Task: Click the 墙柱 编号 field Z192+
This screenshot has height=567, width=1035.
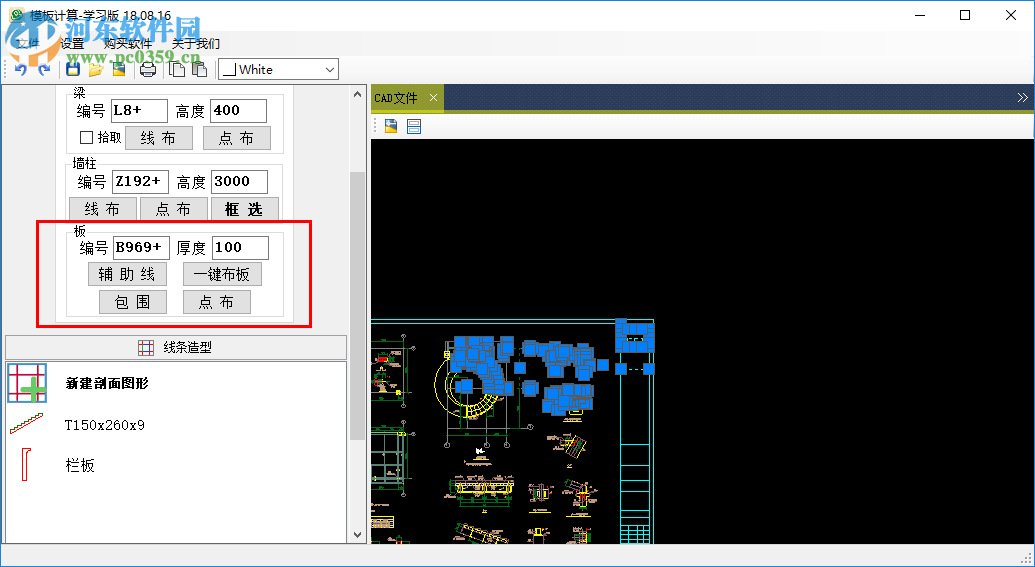Action: (x=140, y=182)
